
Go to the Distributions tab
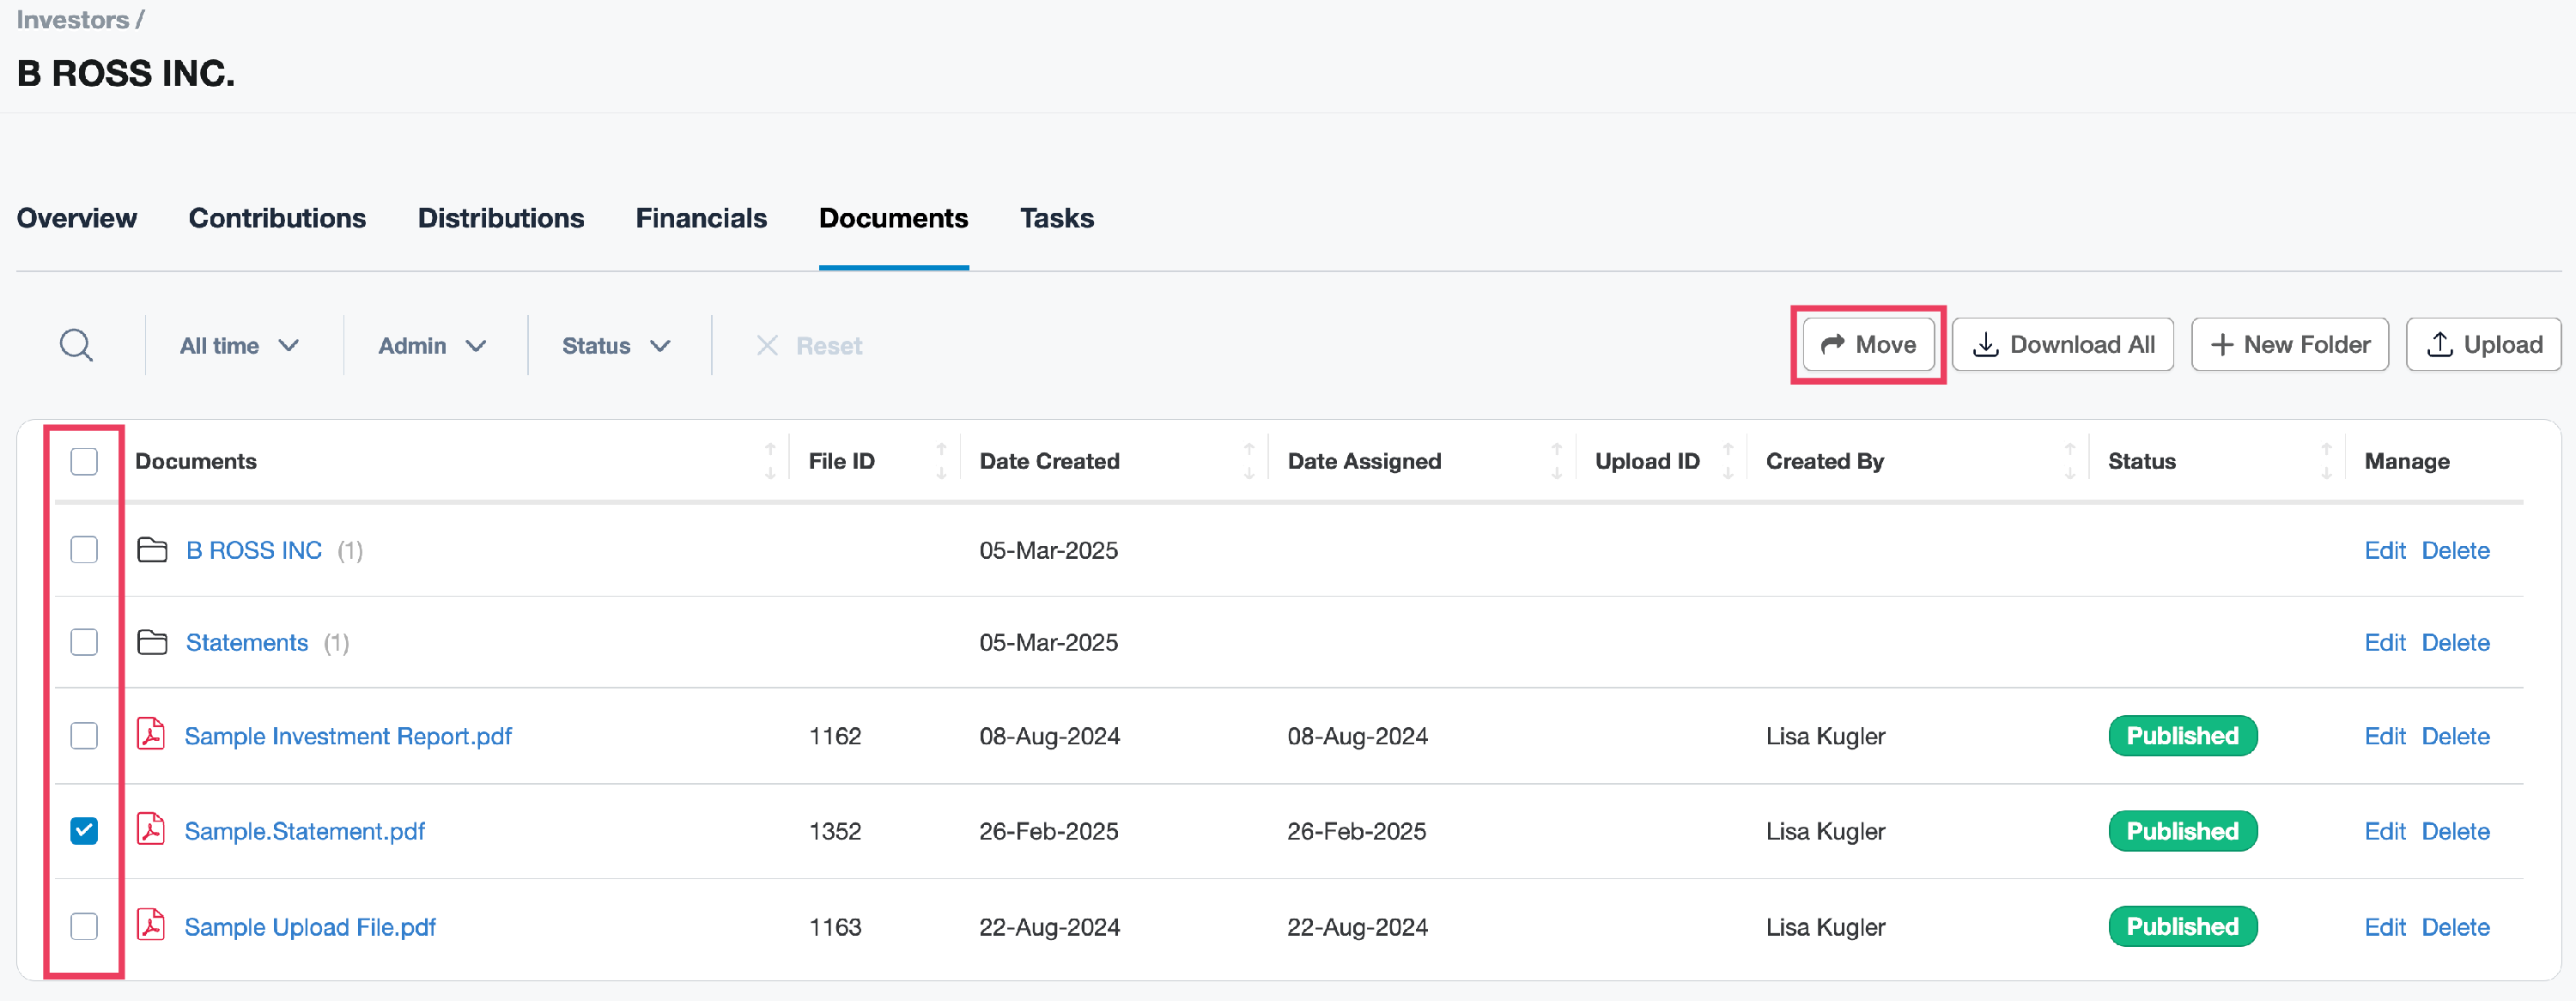pos(500,218)
